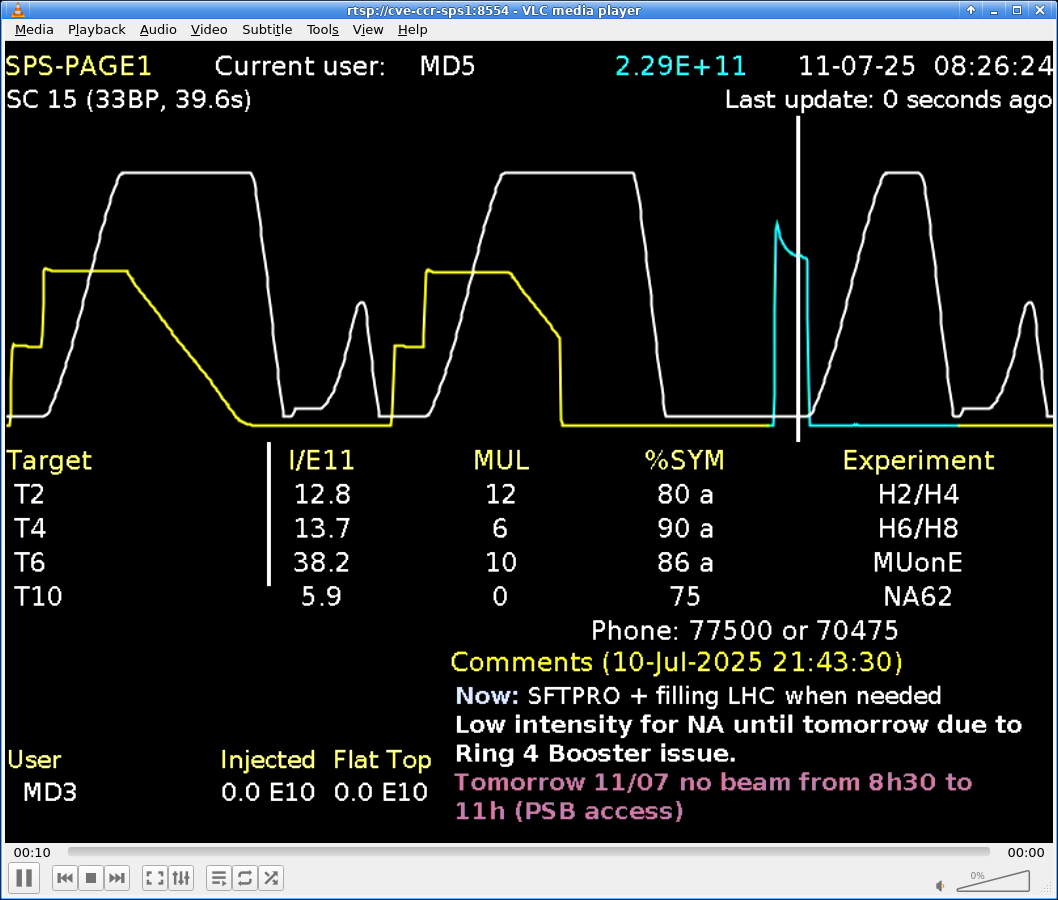
Task: Open the Playback menu
Action: point(97,30)
